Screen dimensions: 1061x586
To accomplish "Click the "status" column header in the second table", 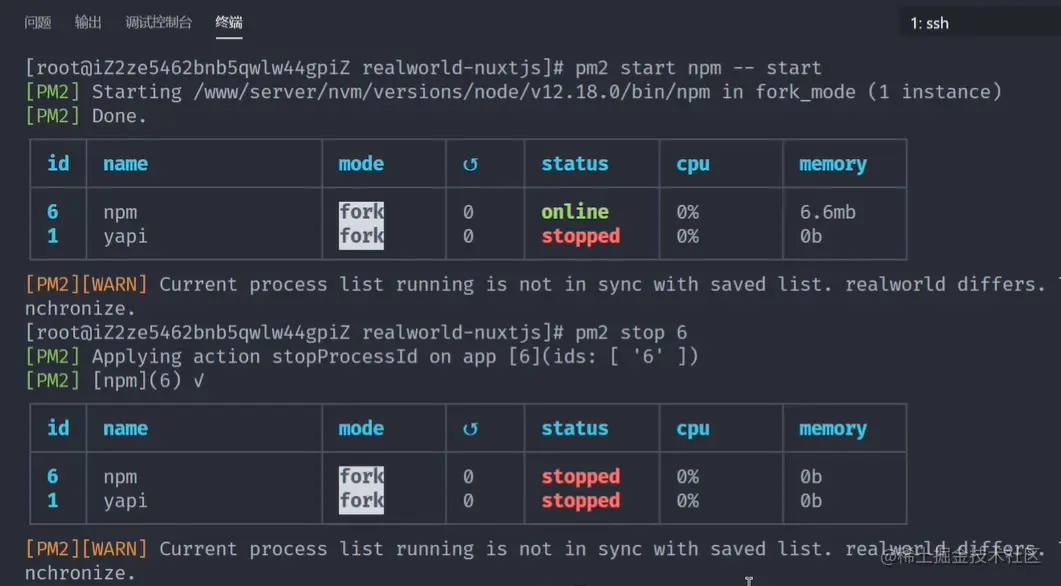I will tap(574, 429).
